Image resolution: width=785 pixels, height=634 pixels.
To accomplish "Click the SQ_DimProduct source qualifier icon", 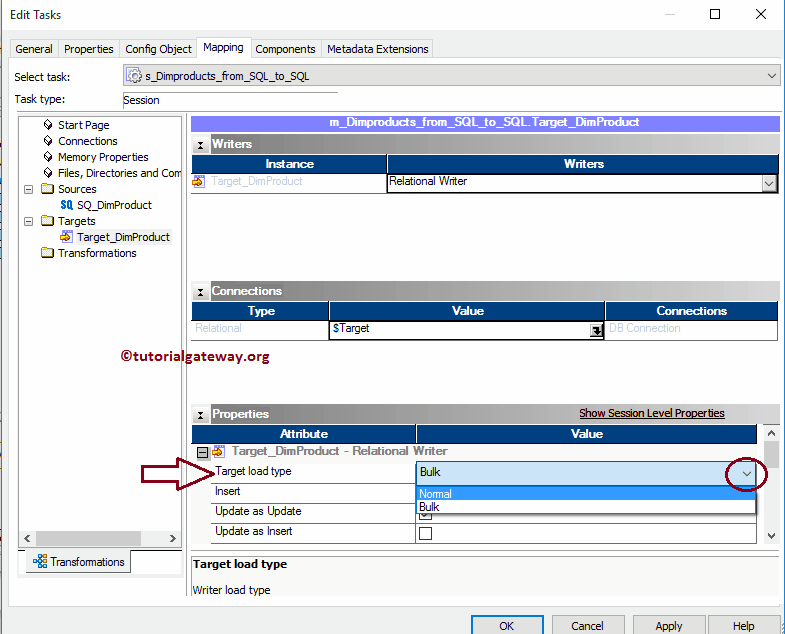I will [67, 205].
